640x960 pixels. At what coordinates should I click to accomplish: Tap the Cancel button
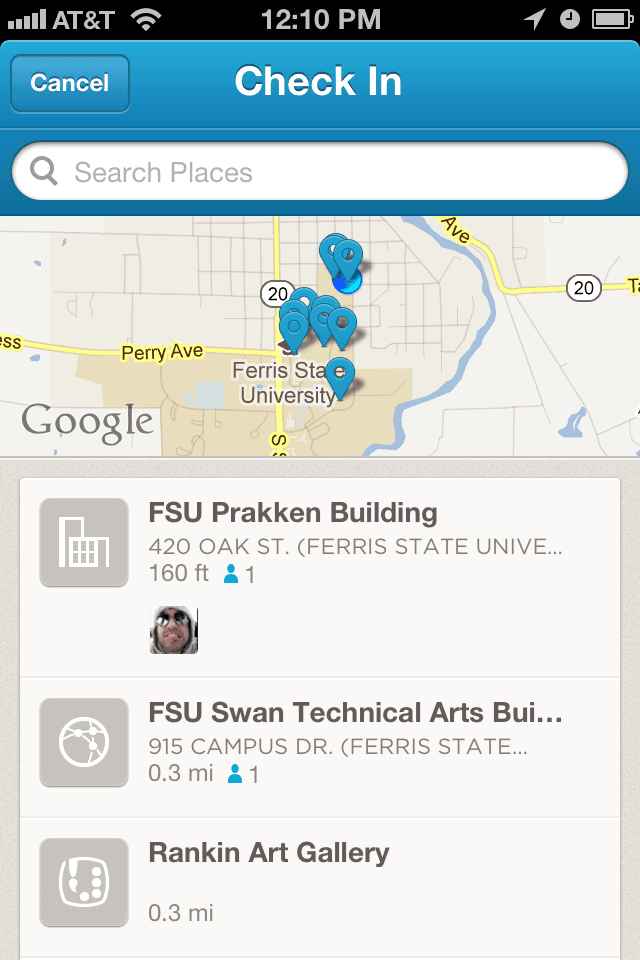69,83
